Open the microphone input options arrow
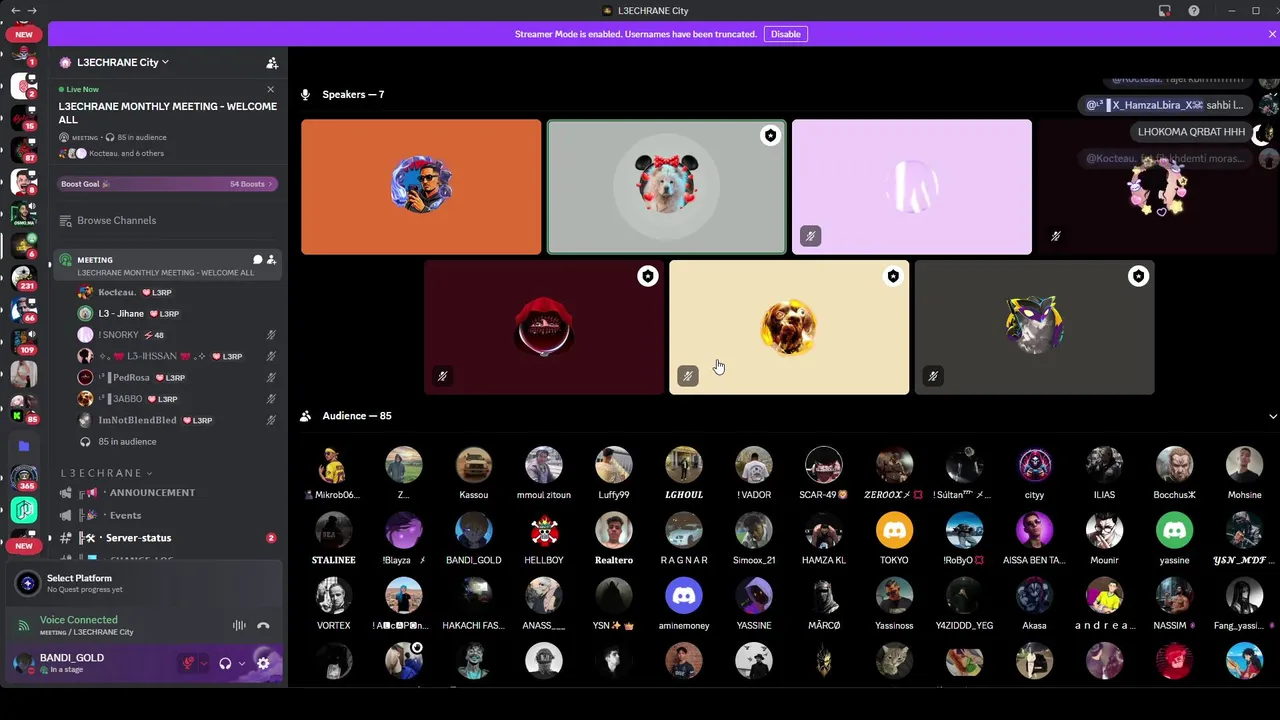 pyautogui.click(x=204, y=663)
